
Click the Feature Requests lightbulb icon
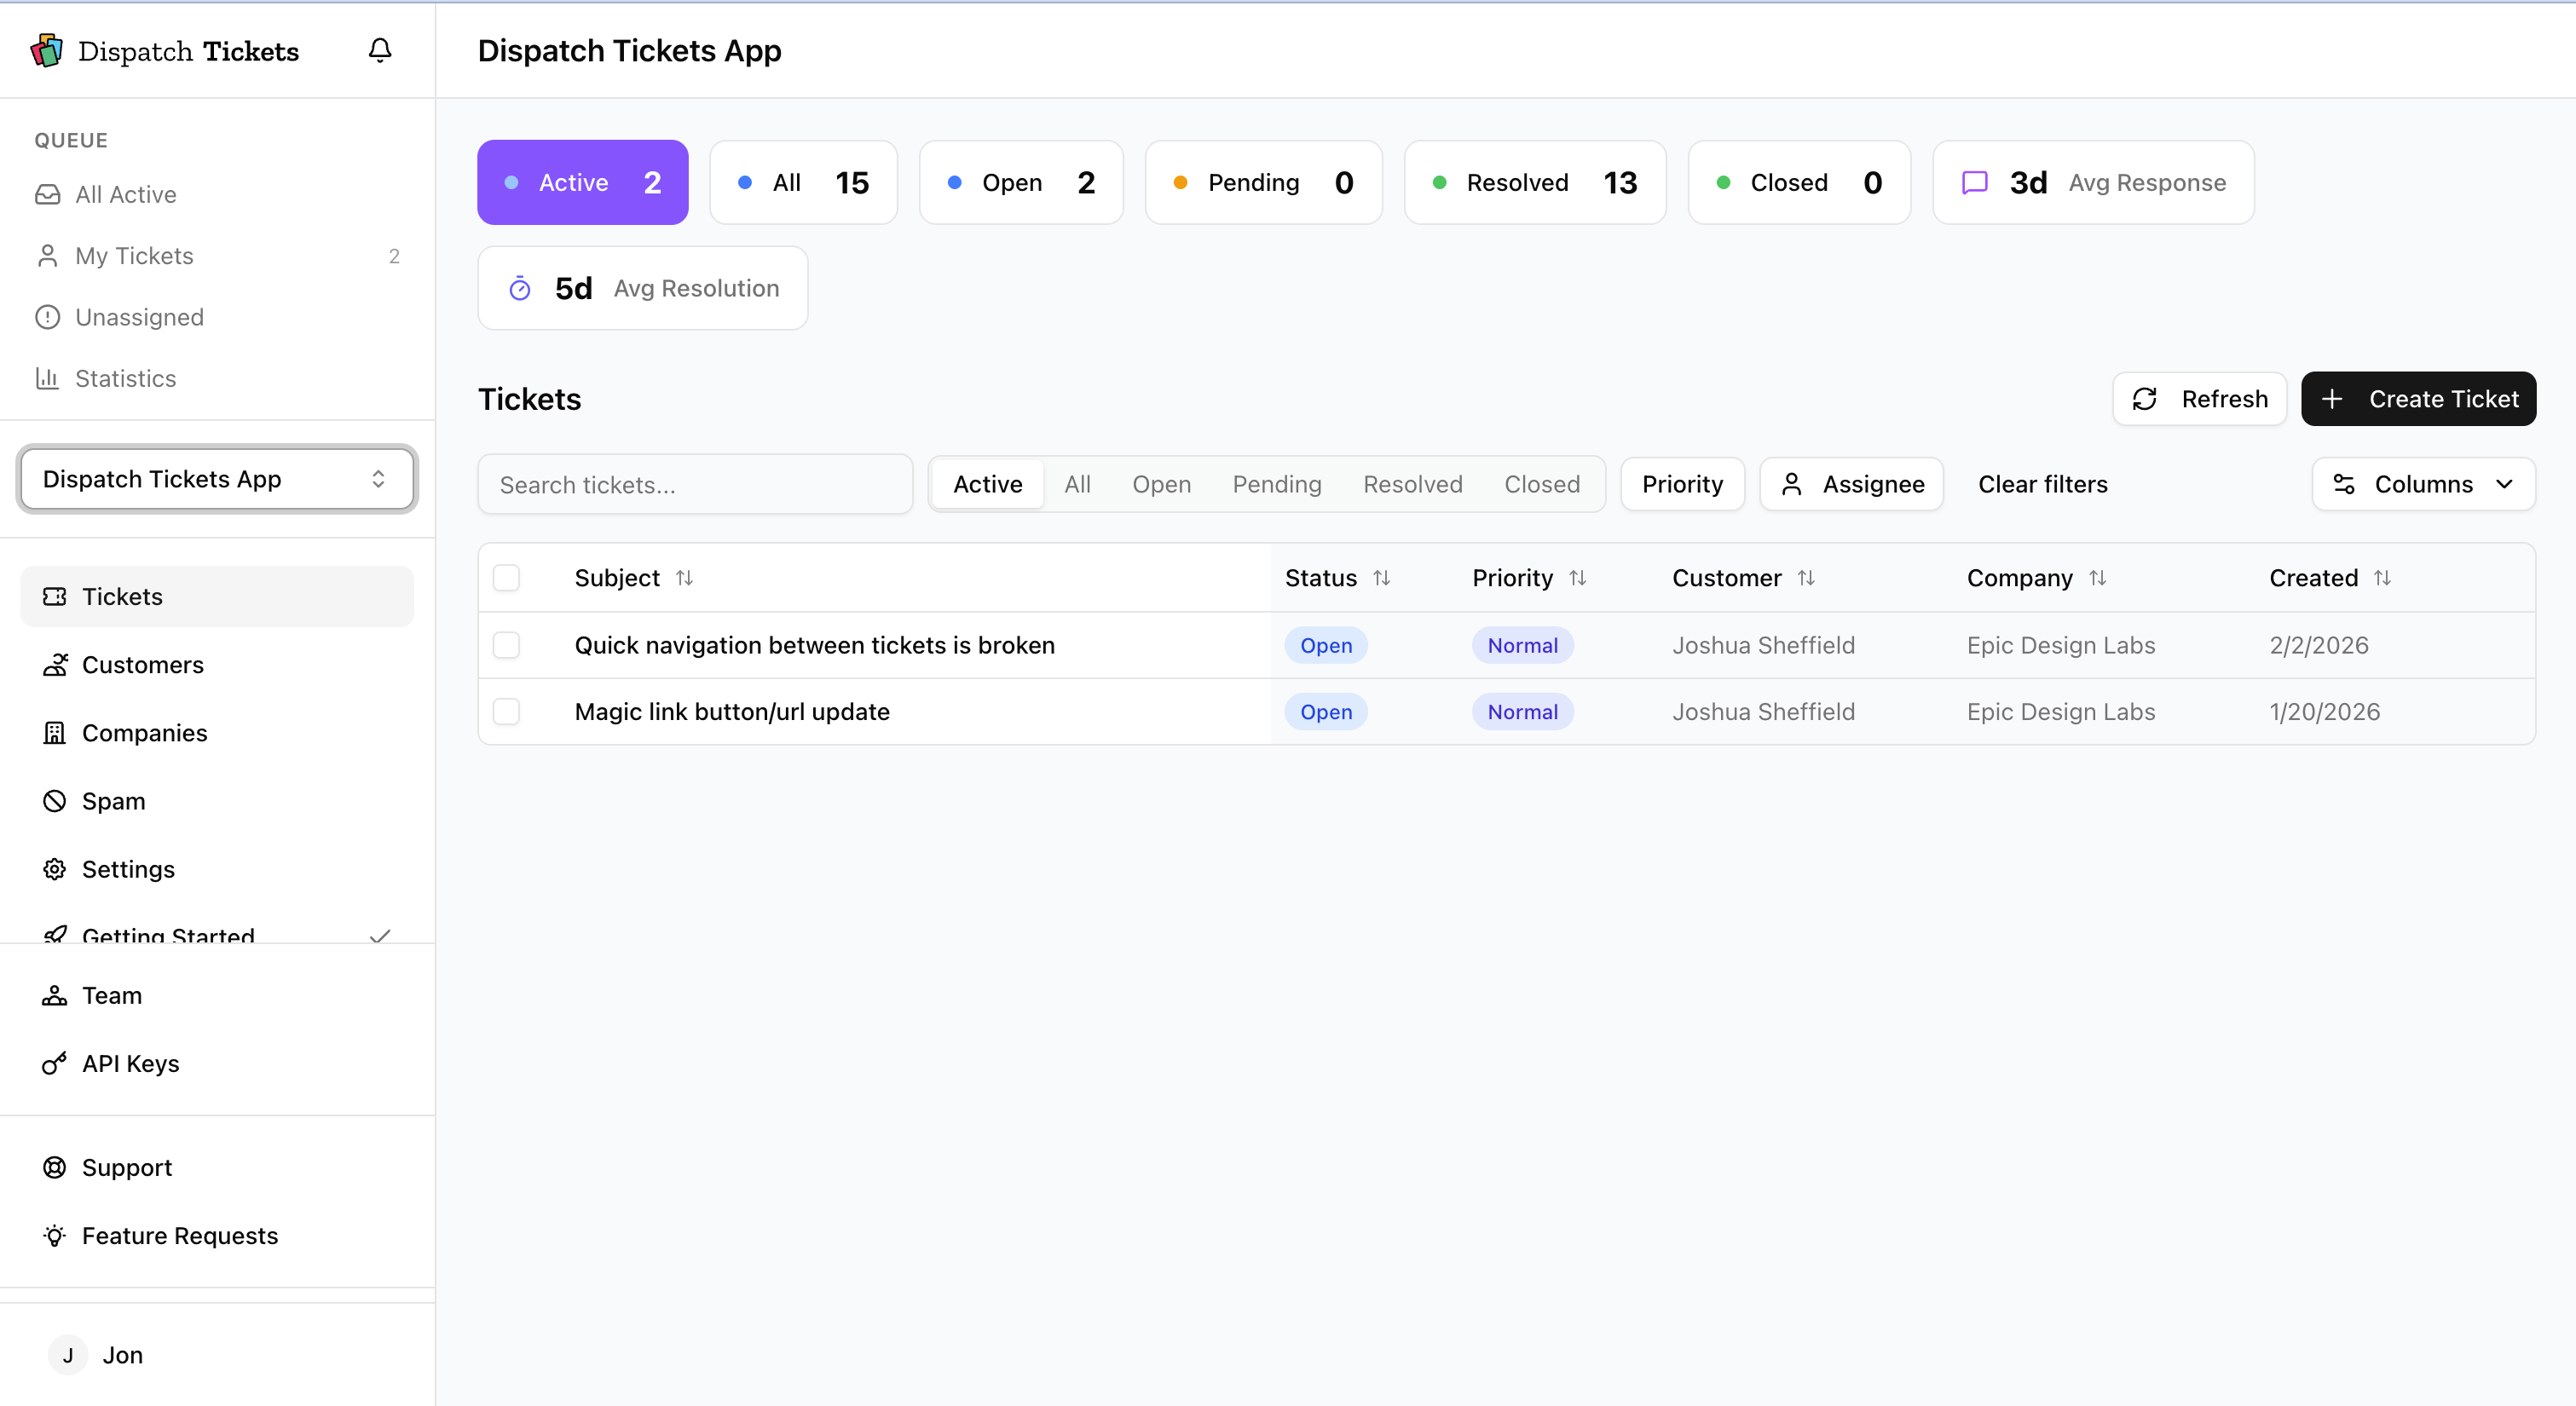coord(54,1235)
